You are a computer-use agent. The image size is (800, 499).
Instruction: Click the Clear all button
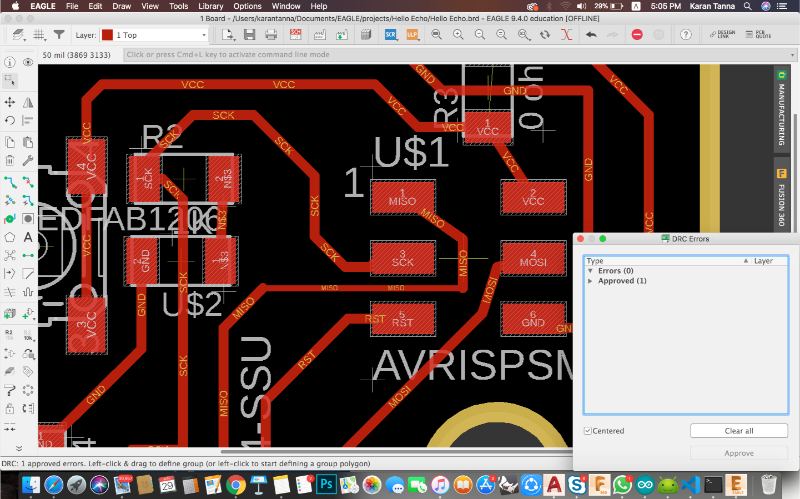click(739, 431)
